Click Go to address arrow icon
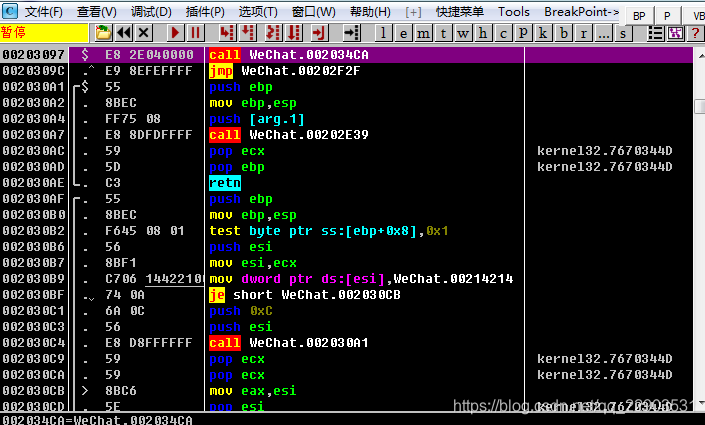 tap(351, 33)
